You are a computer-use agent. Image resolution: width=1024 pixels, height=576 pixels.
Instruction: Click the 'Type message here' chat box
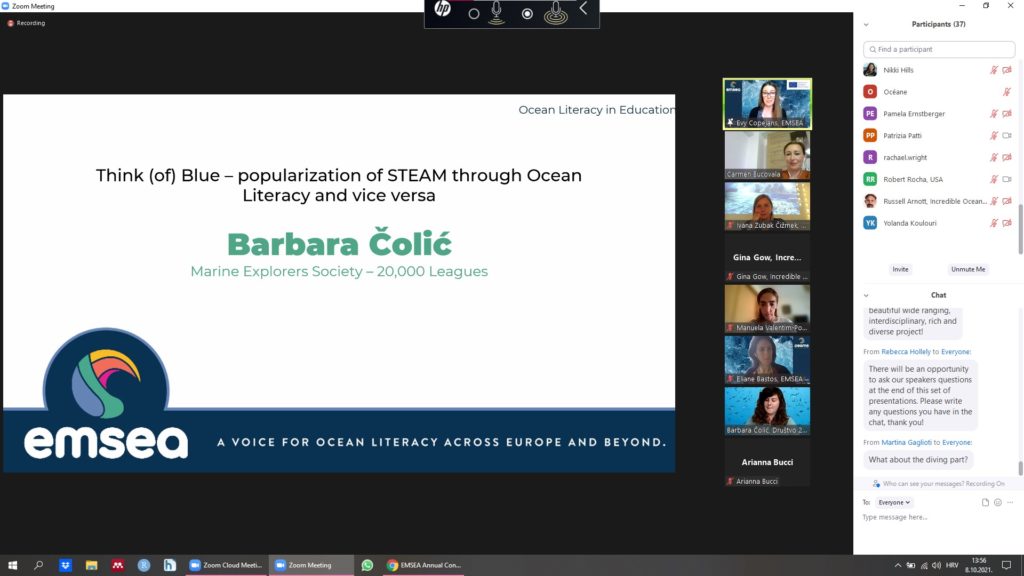coord(938,517)
